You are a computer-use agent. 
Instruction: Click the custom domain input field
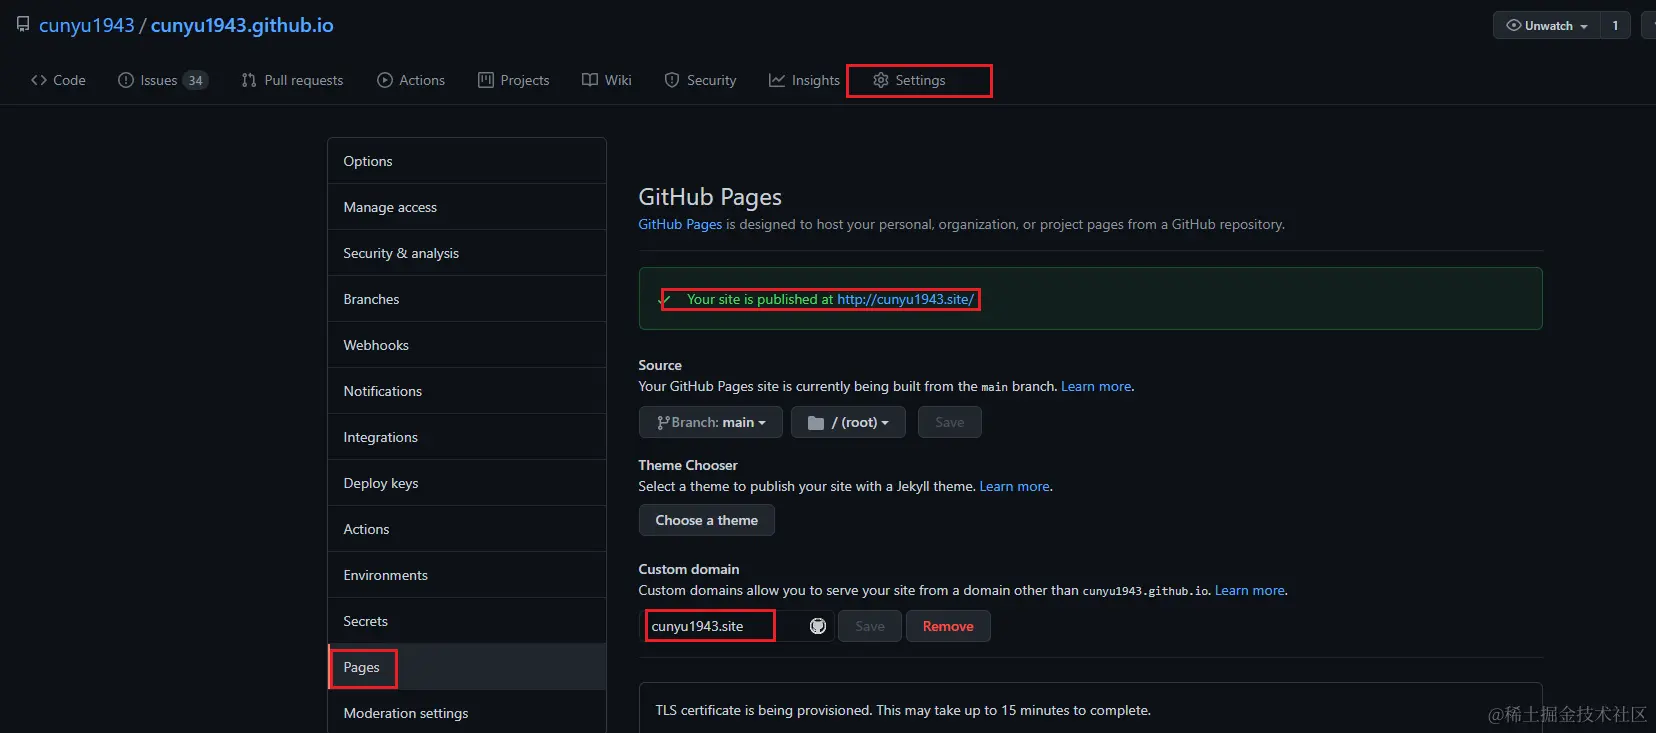coord(737,626)
